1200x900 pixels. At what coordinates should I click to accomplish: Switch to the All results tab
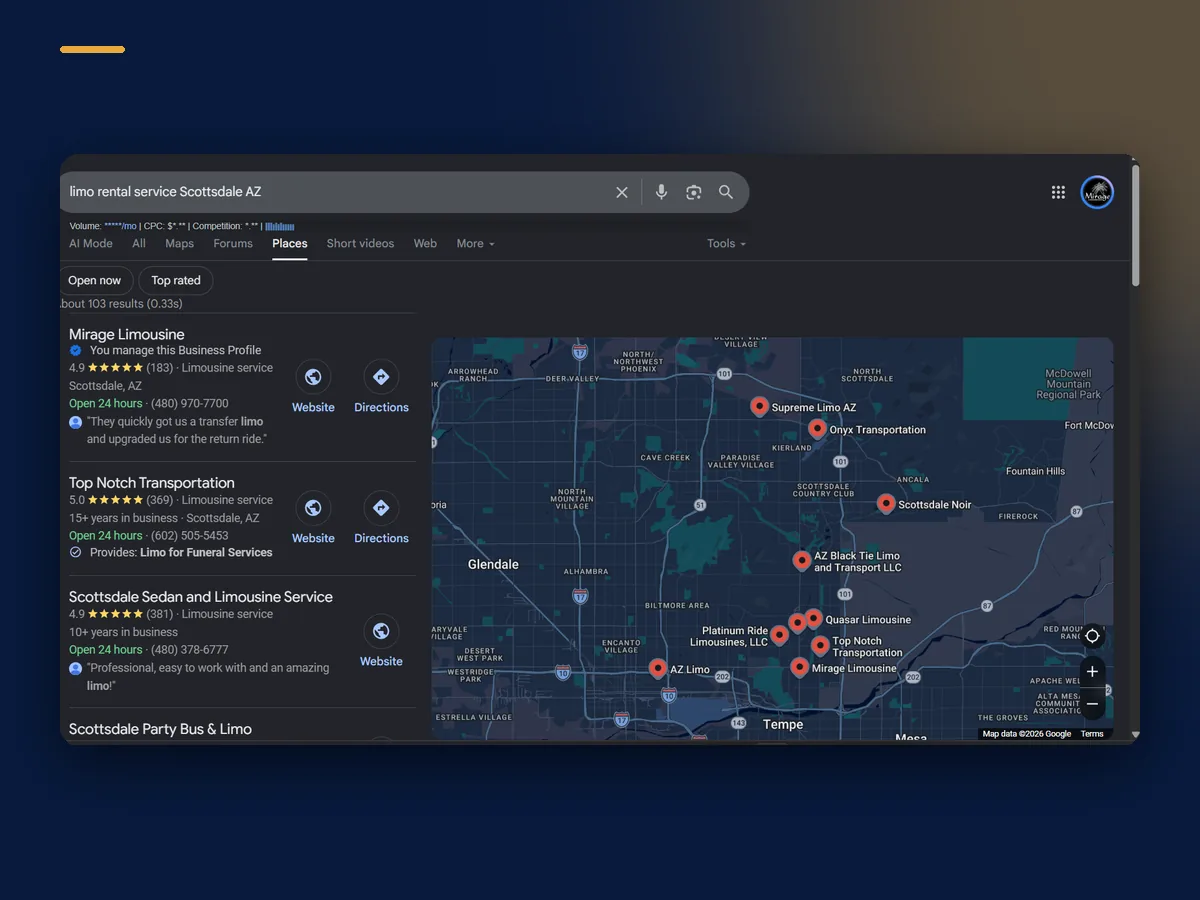[x=139, y=244]
